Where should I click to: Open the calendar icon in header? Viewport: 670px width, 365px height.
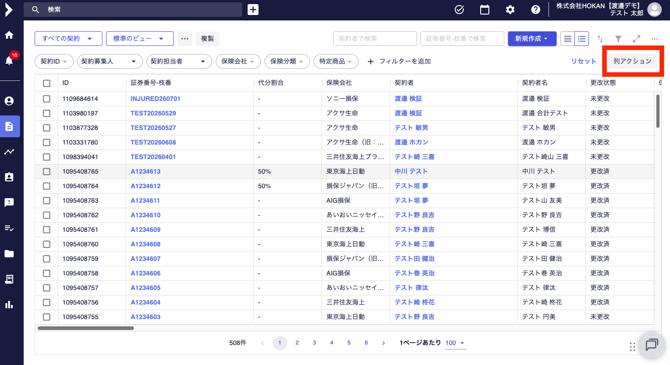click(485, 9)
